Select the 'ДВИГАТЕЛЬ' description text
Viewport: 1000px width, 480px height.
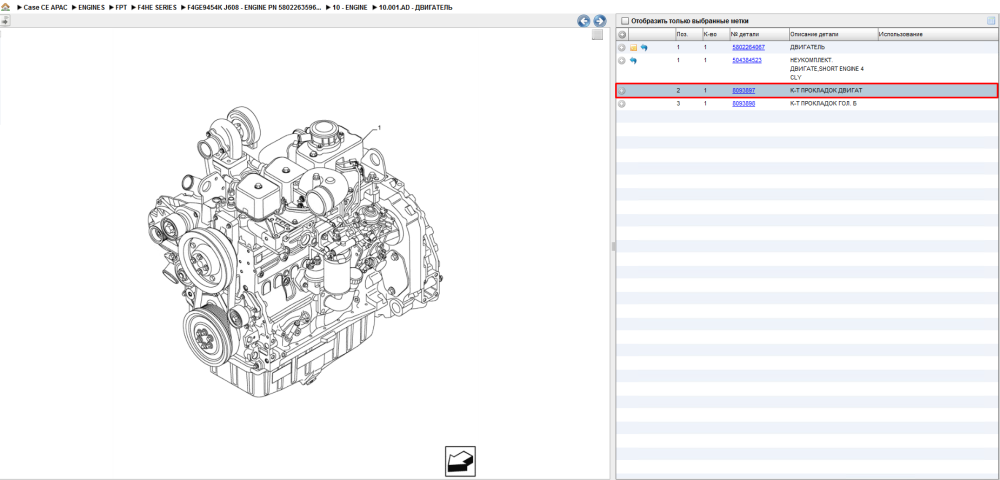[807, 47]
